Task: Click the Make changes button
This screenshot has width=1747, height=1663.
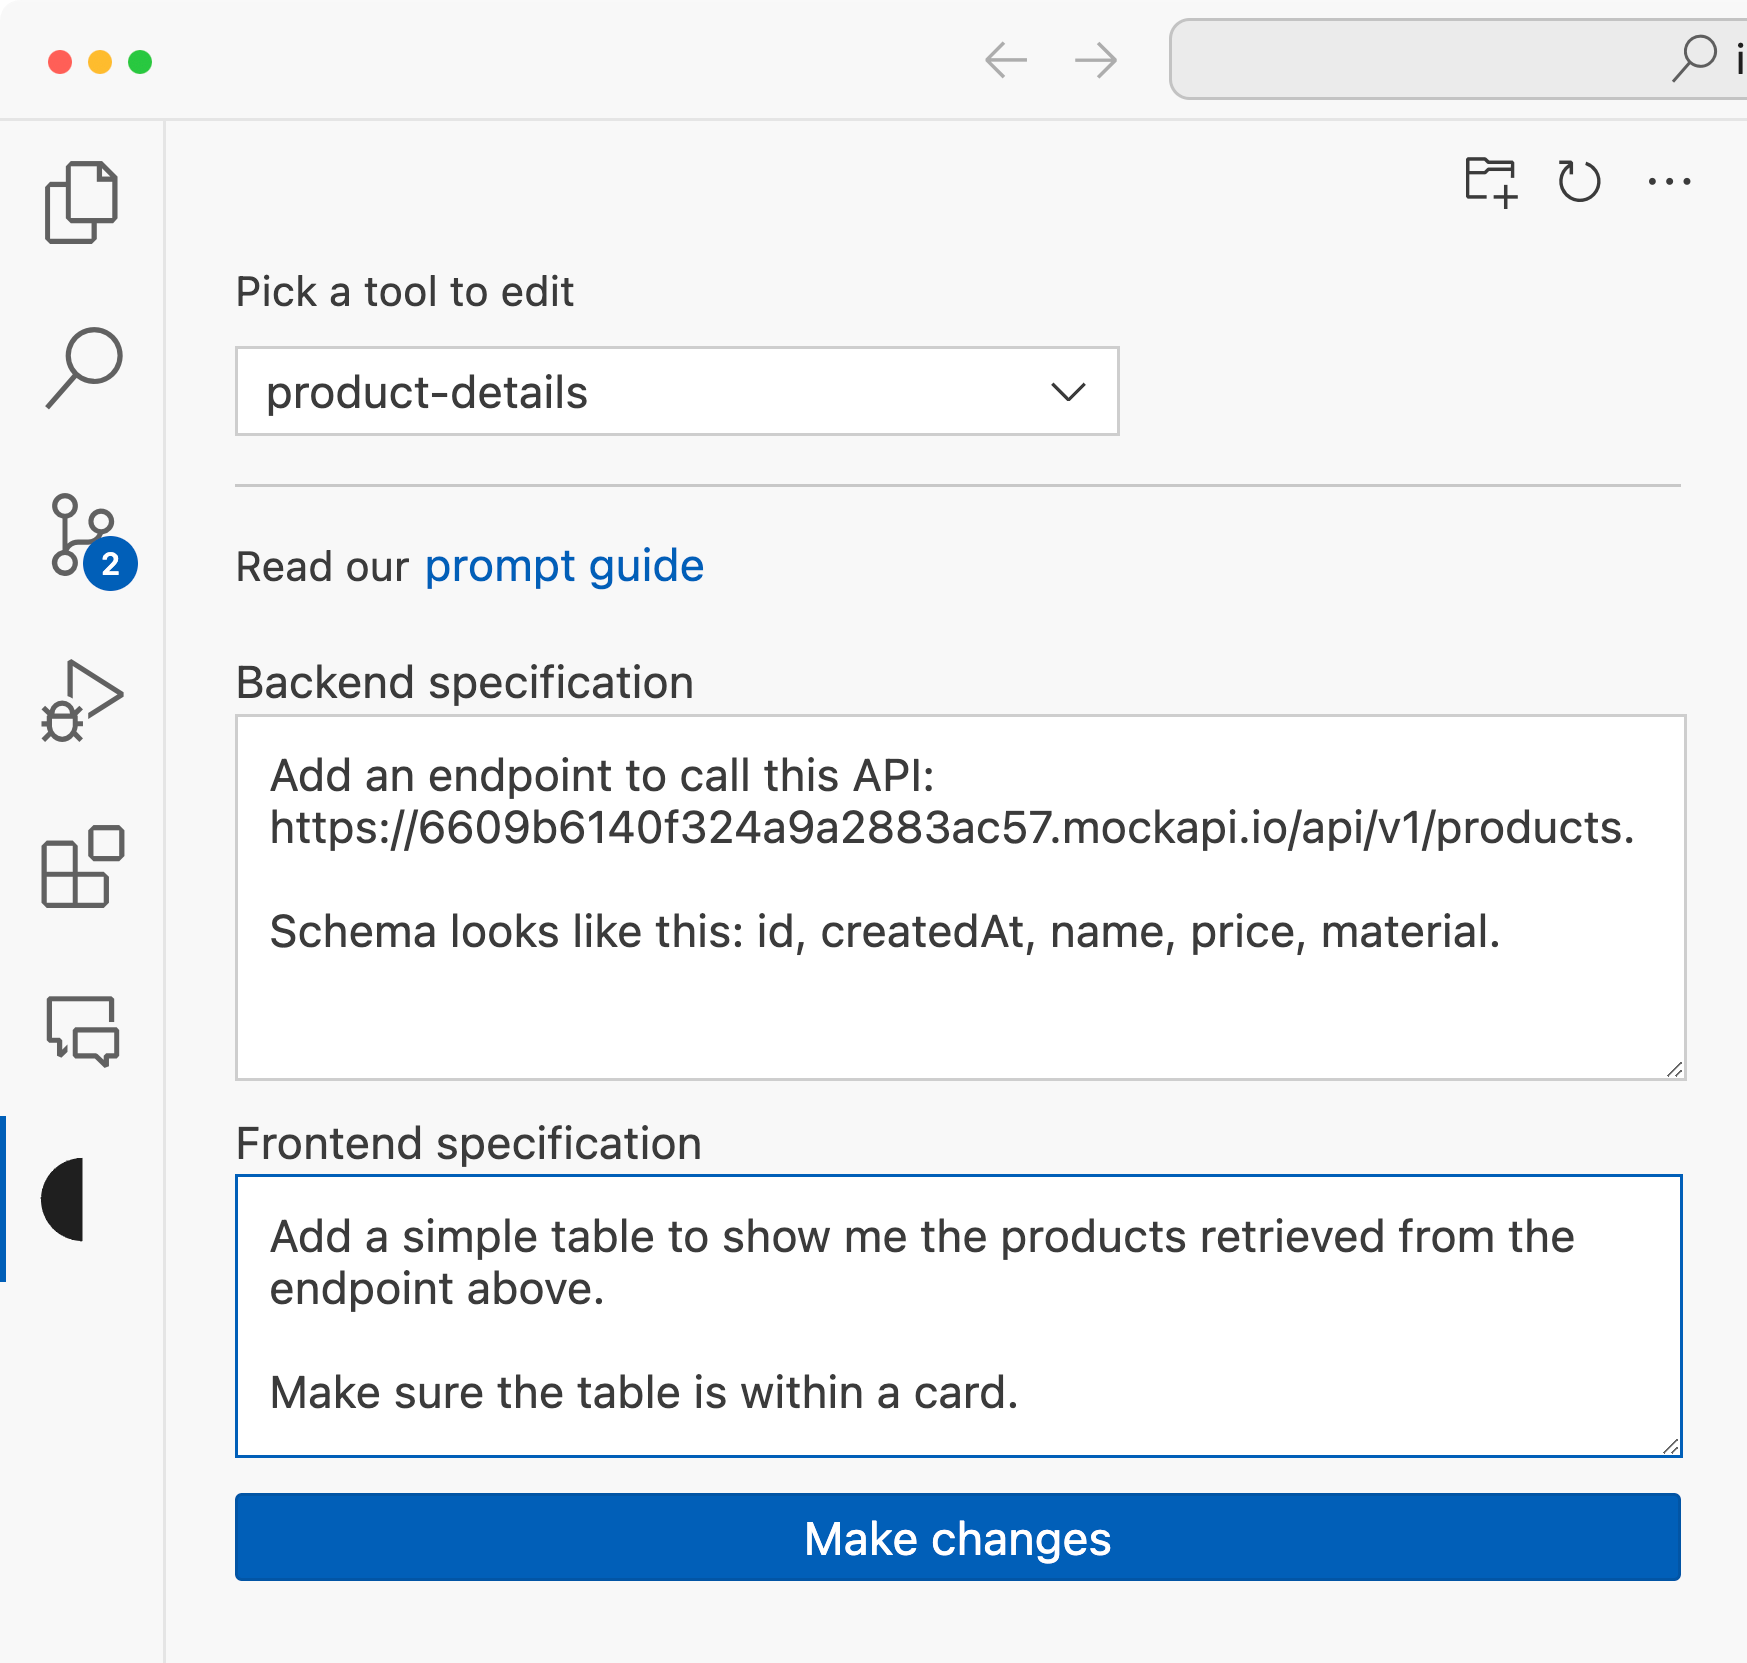Action: point(958,1537)
